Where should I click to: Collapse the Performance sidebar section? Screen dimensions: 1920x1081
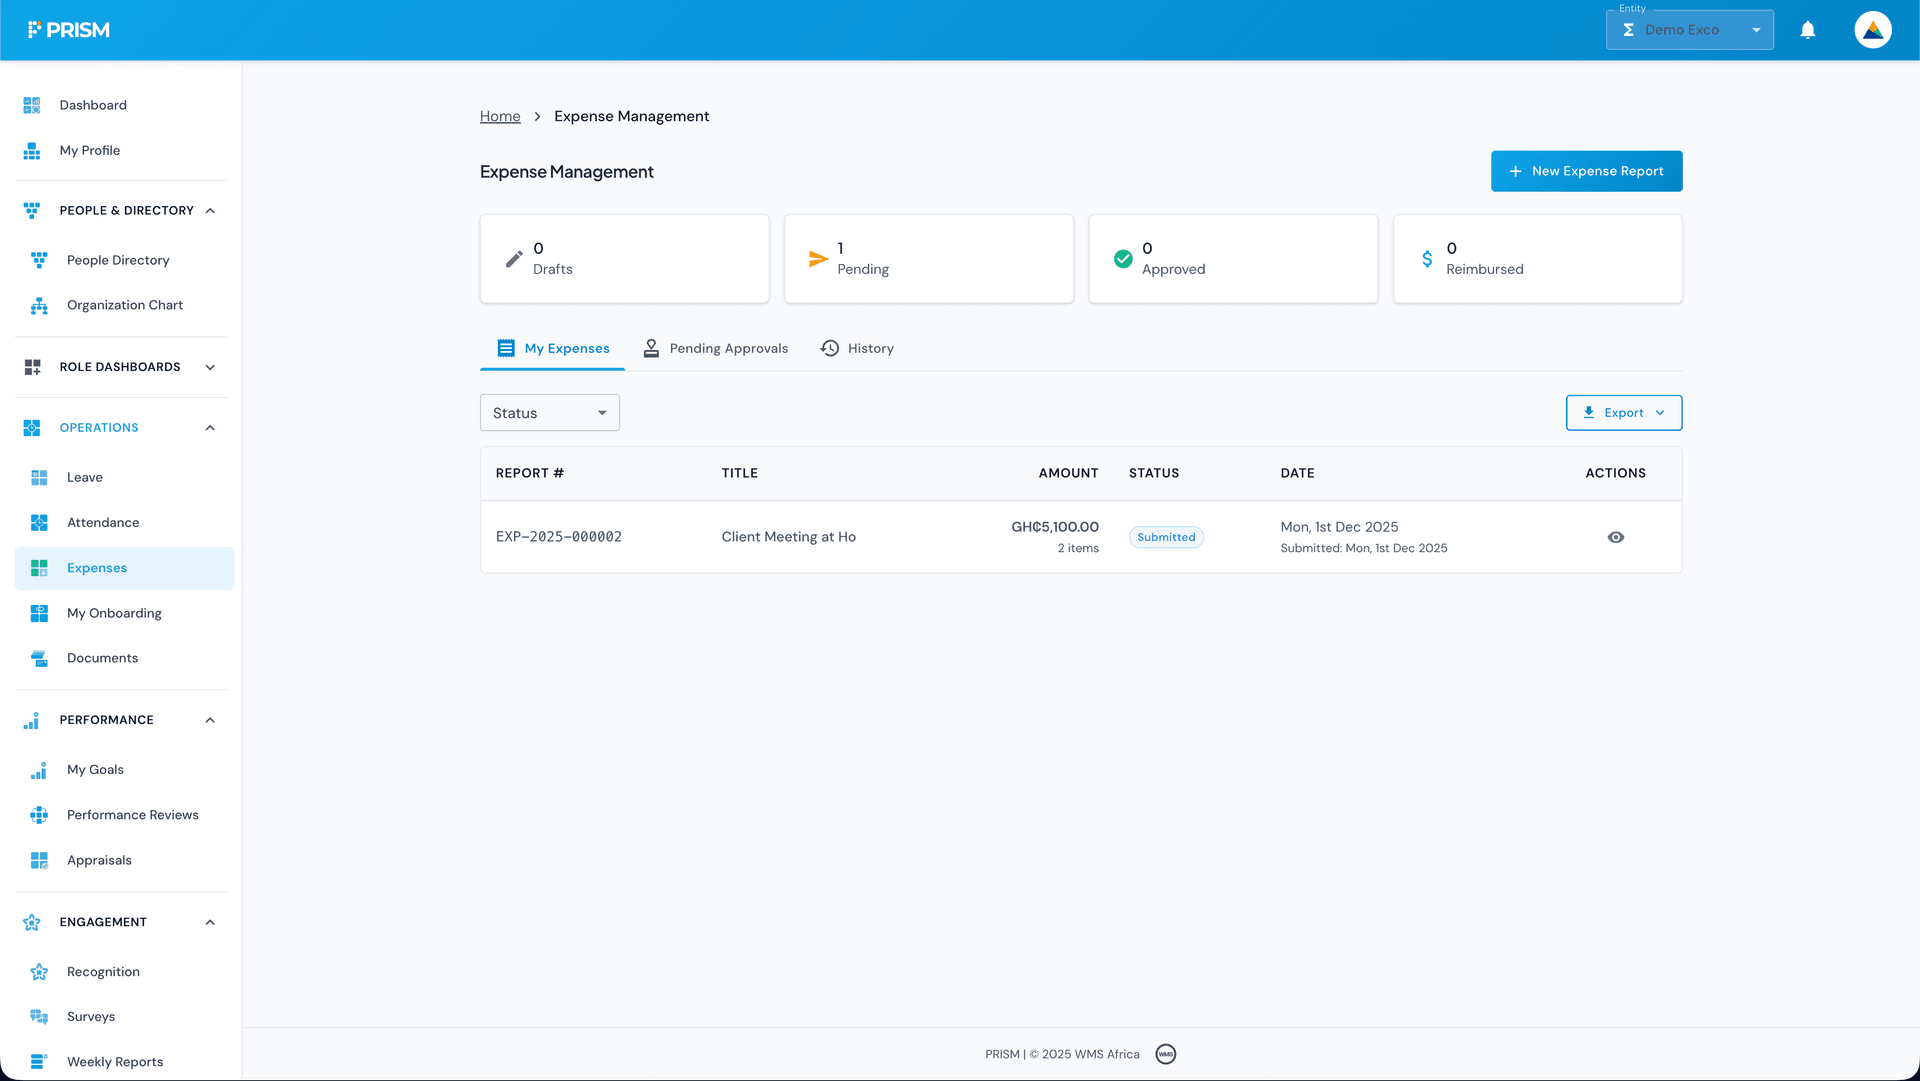(x=210, y=719)
